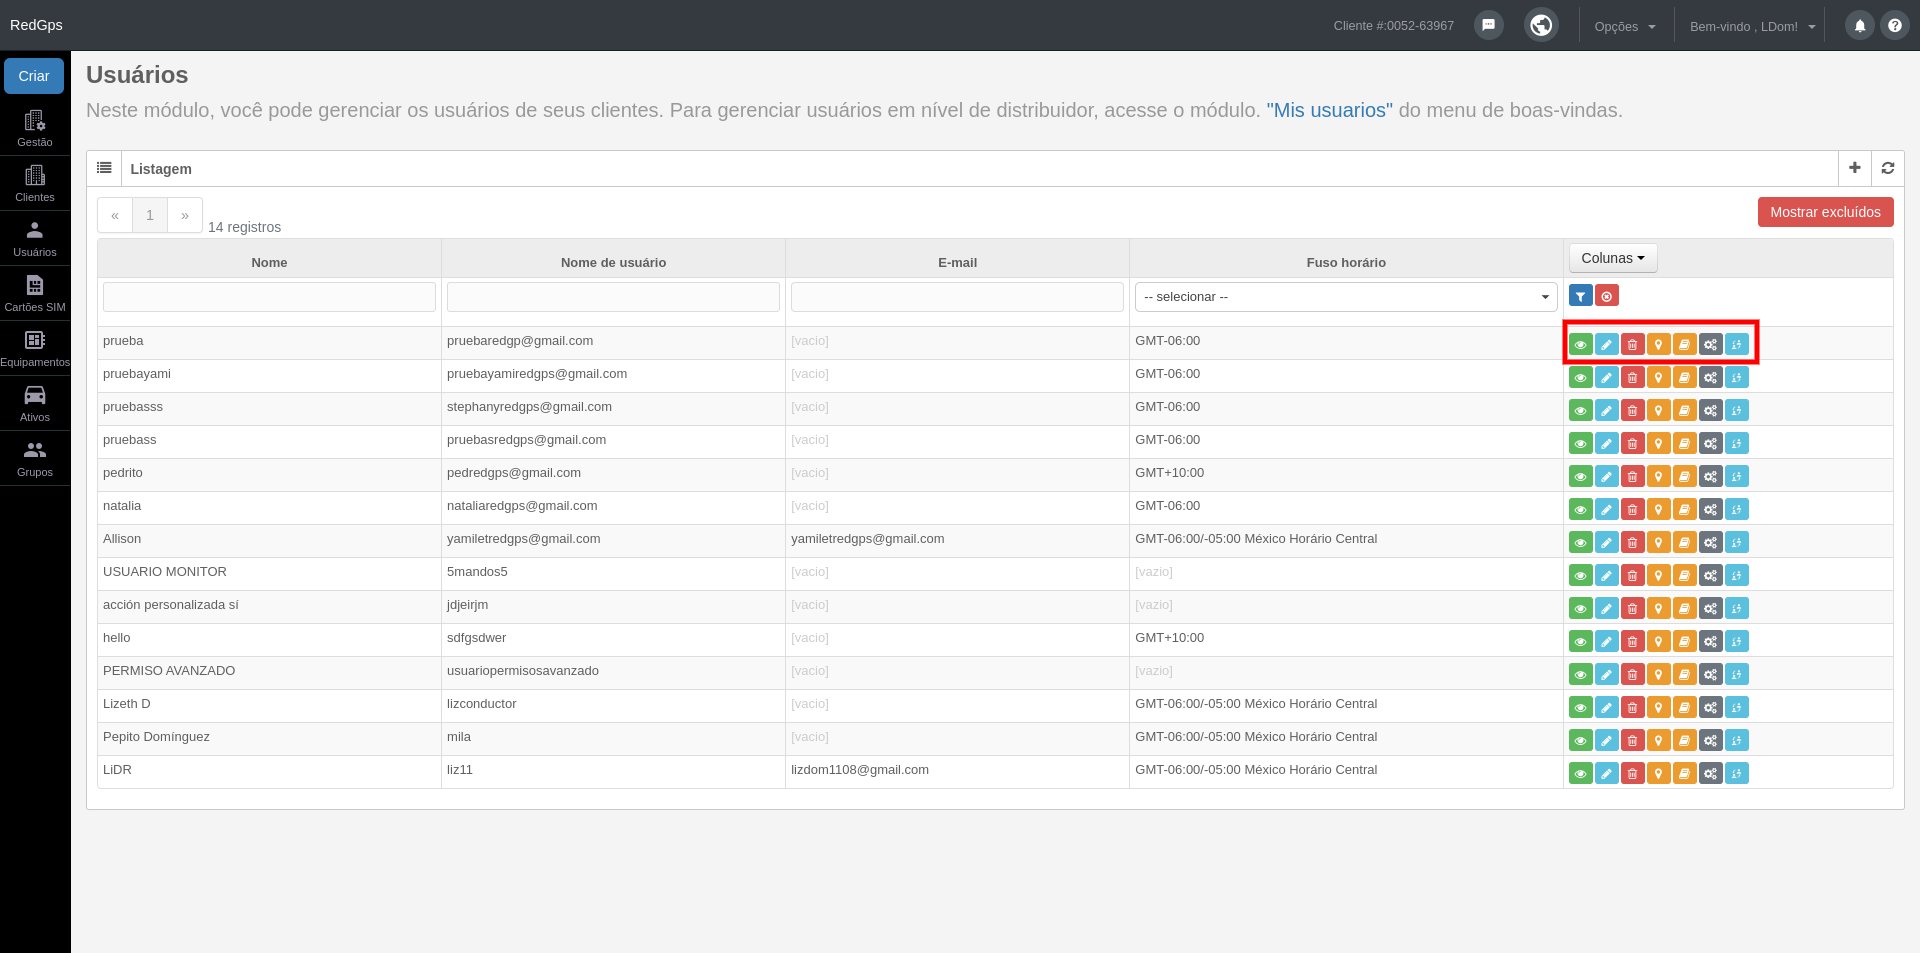The image size is (1920, 953).
Task: Expand the Bem-vindo, LDom! user menu
Action: click(1752, 27)
